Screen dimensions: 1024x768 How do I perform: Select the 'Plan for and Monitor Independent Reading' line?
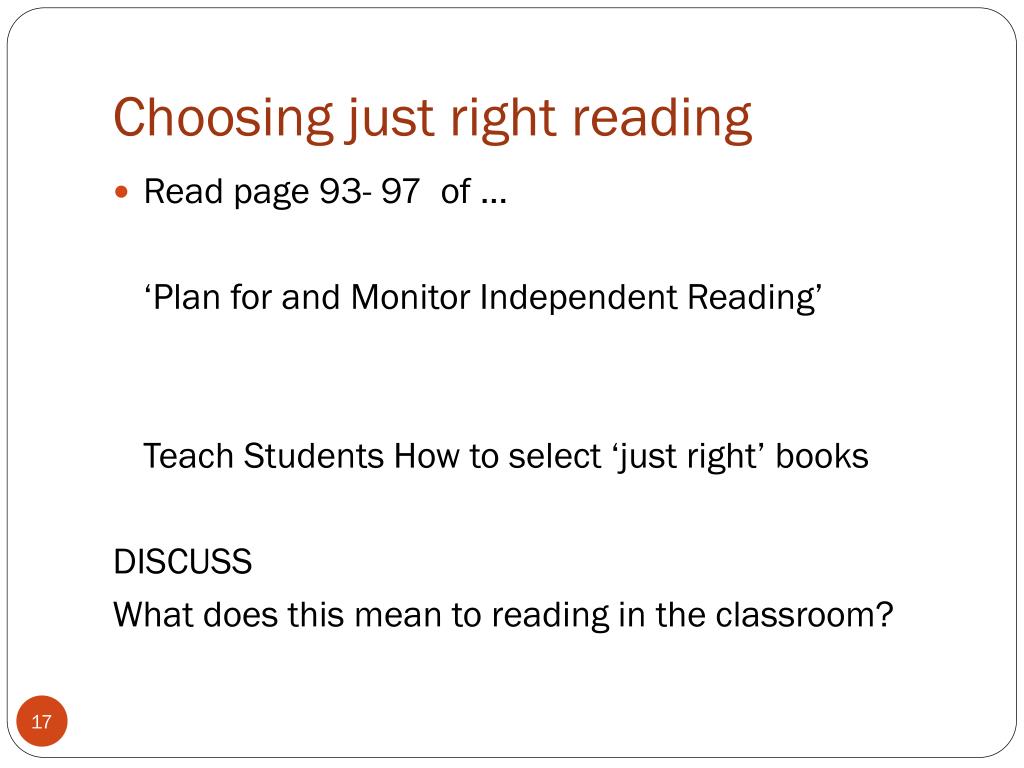pos(483,298)
